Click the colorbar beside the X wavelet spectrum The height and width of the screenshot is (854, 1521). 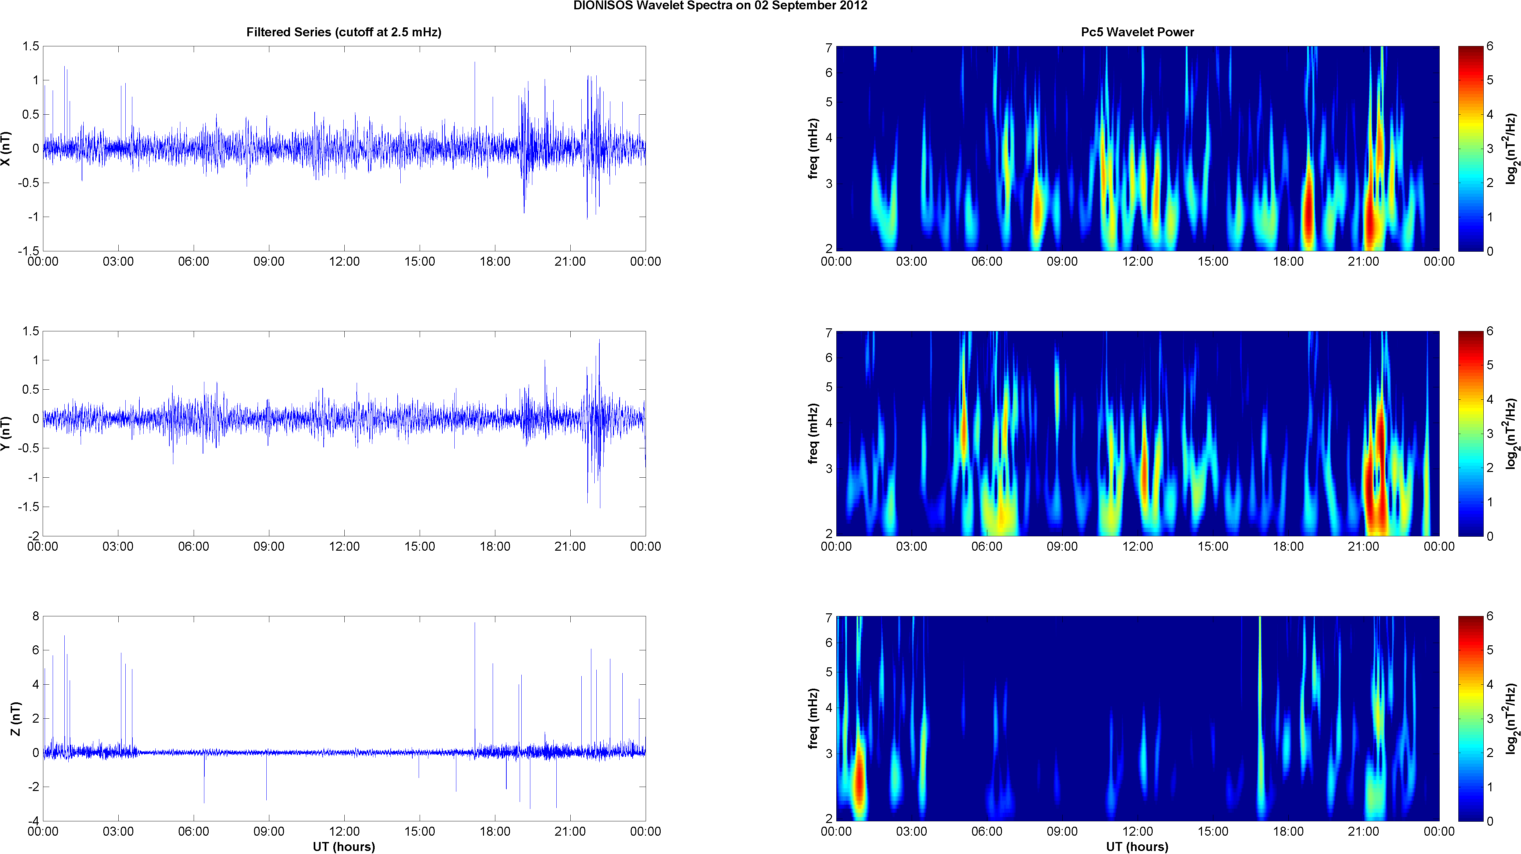(x=1470, y=148)
